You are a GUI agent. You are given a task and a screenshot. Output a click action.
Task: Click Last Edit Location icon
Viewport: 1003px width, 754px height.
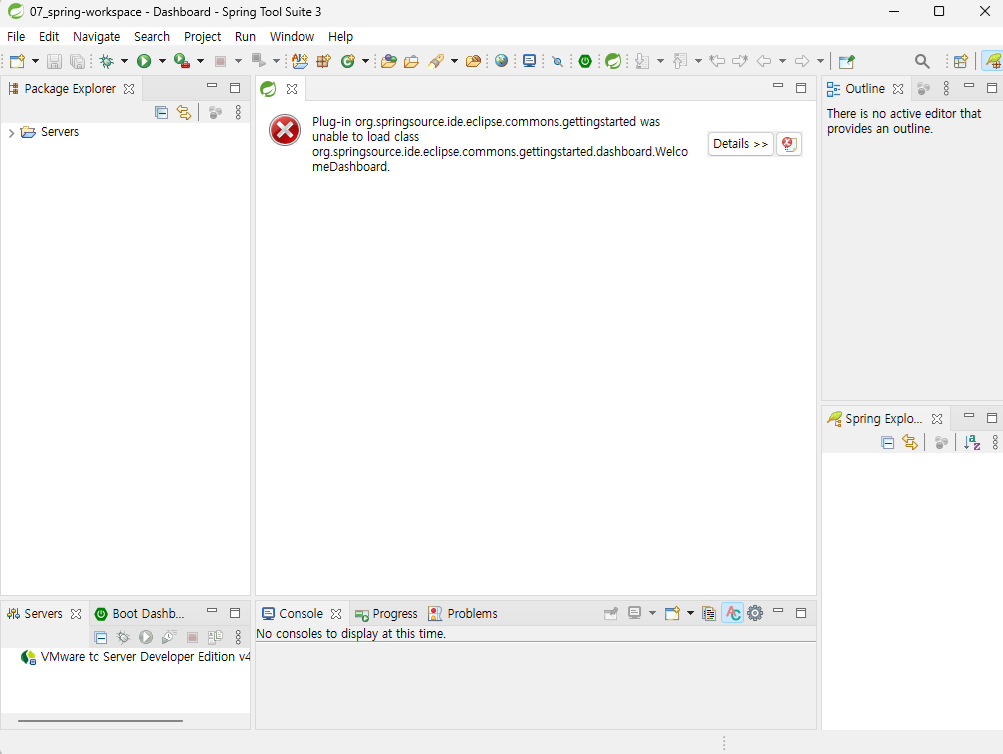[717, 61]
